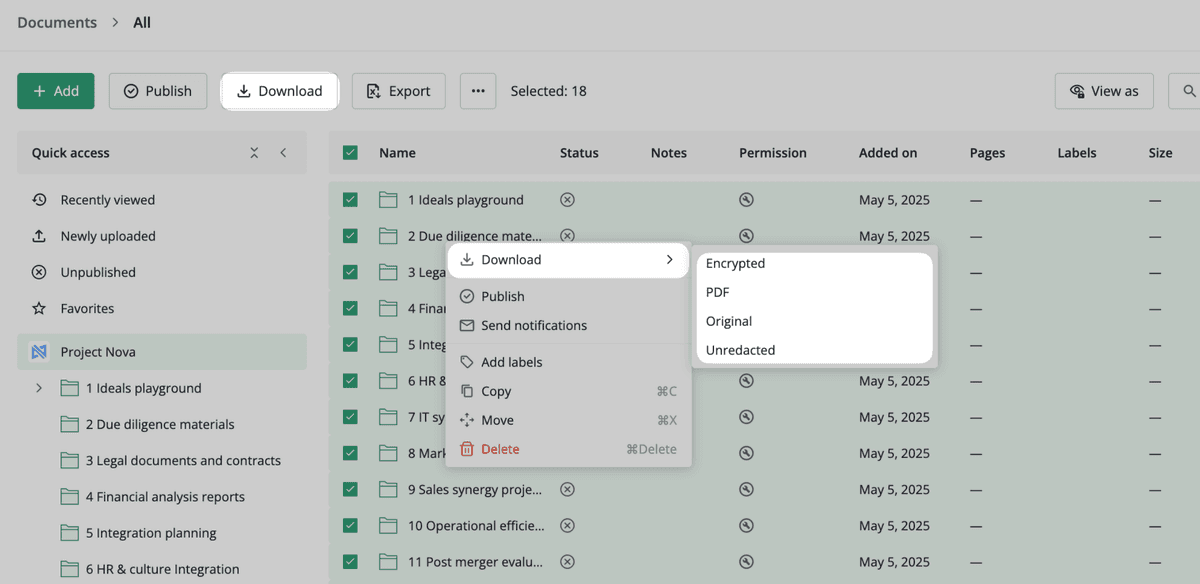Click the Unpublished icon in Quick access

[x=40, y=272]
